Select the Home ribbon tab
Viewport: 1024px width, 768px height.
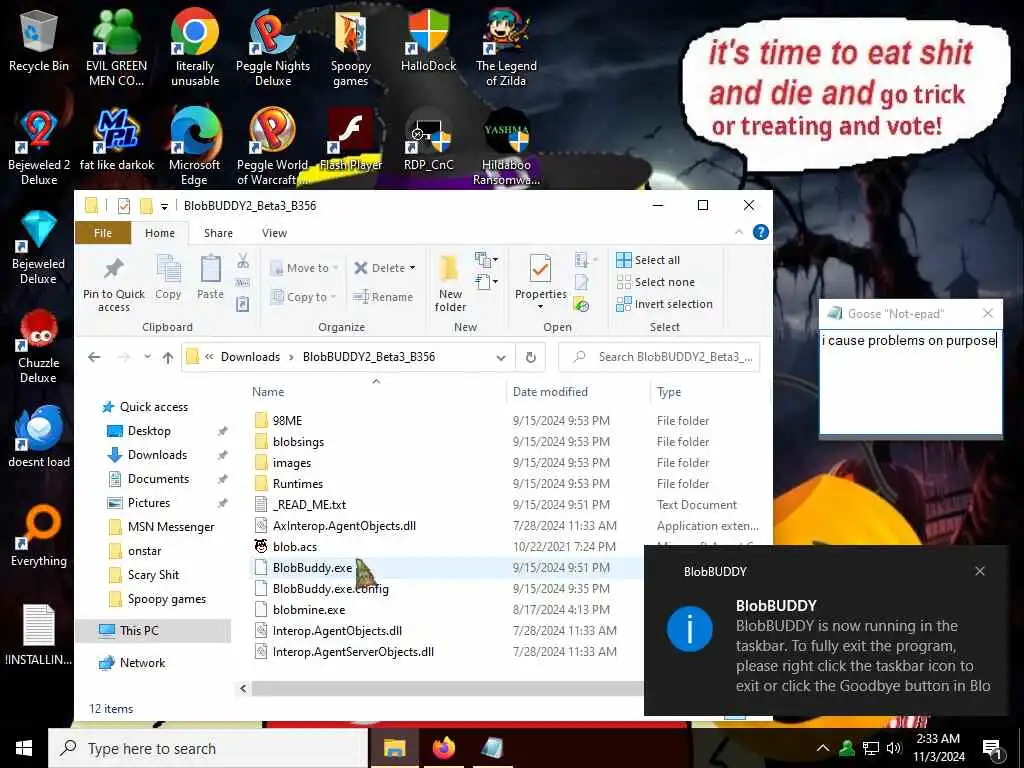click(160, 233)
